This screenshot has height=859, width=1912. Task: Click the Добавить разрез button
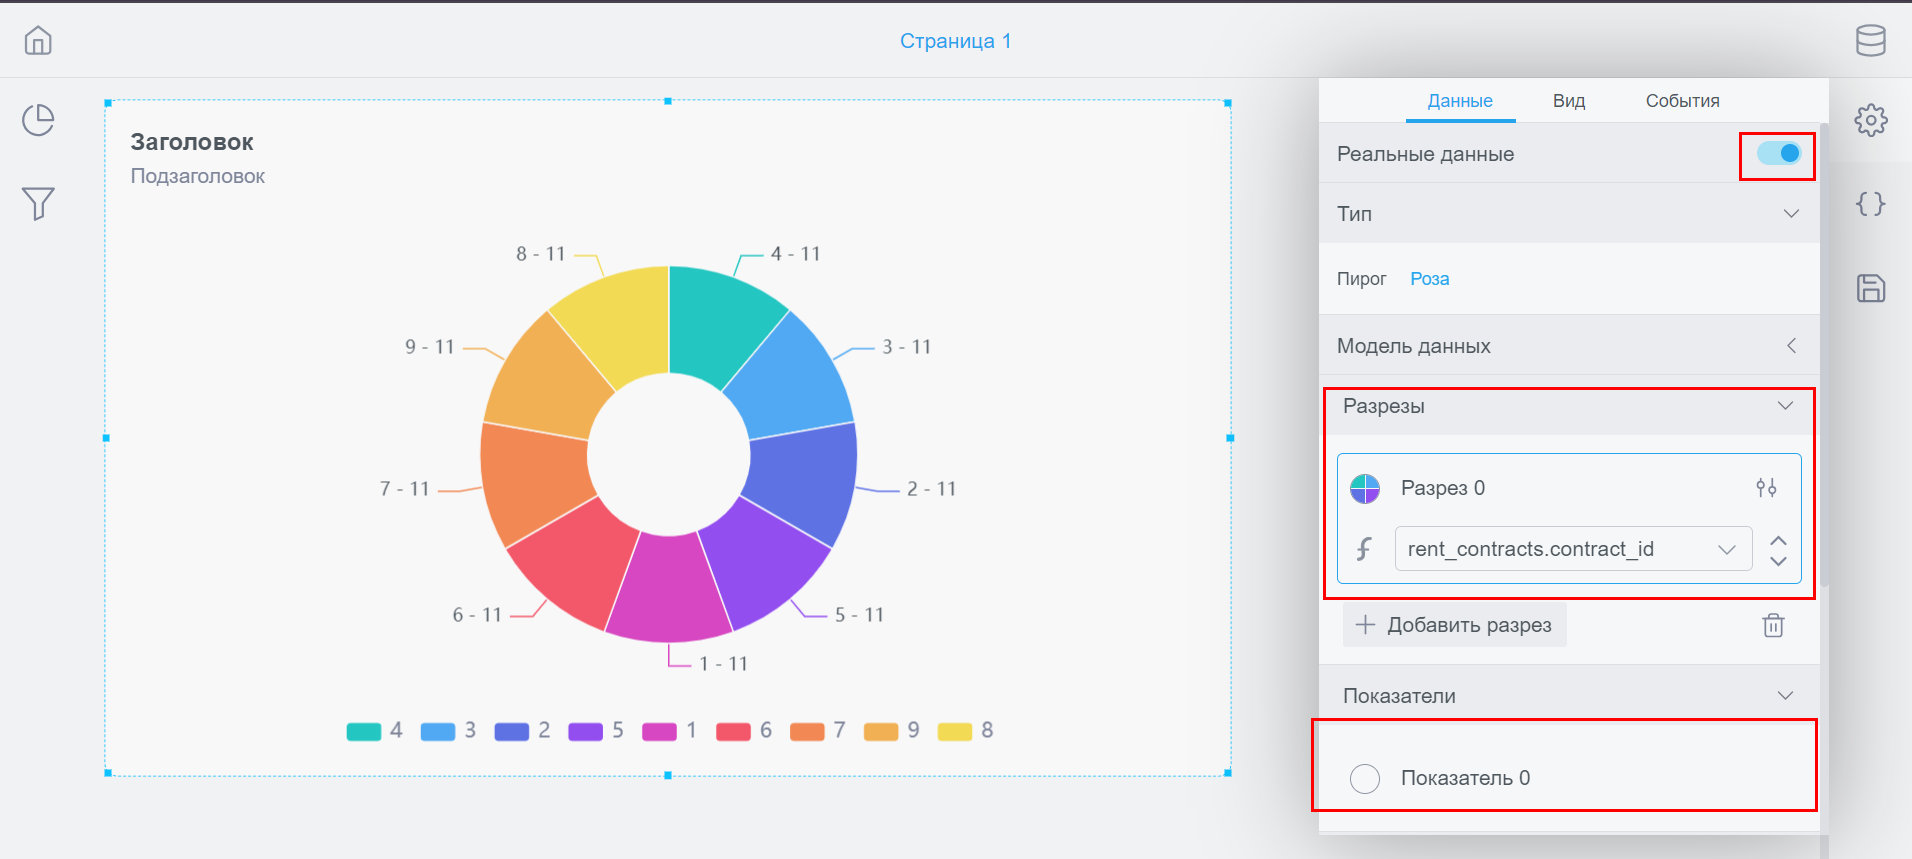pyautogui.click(x=1454, y=626)
